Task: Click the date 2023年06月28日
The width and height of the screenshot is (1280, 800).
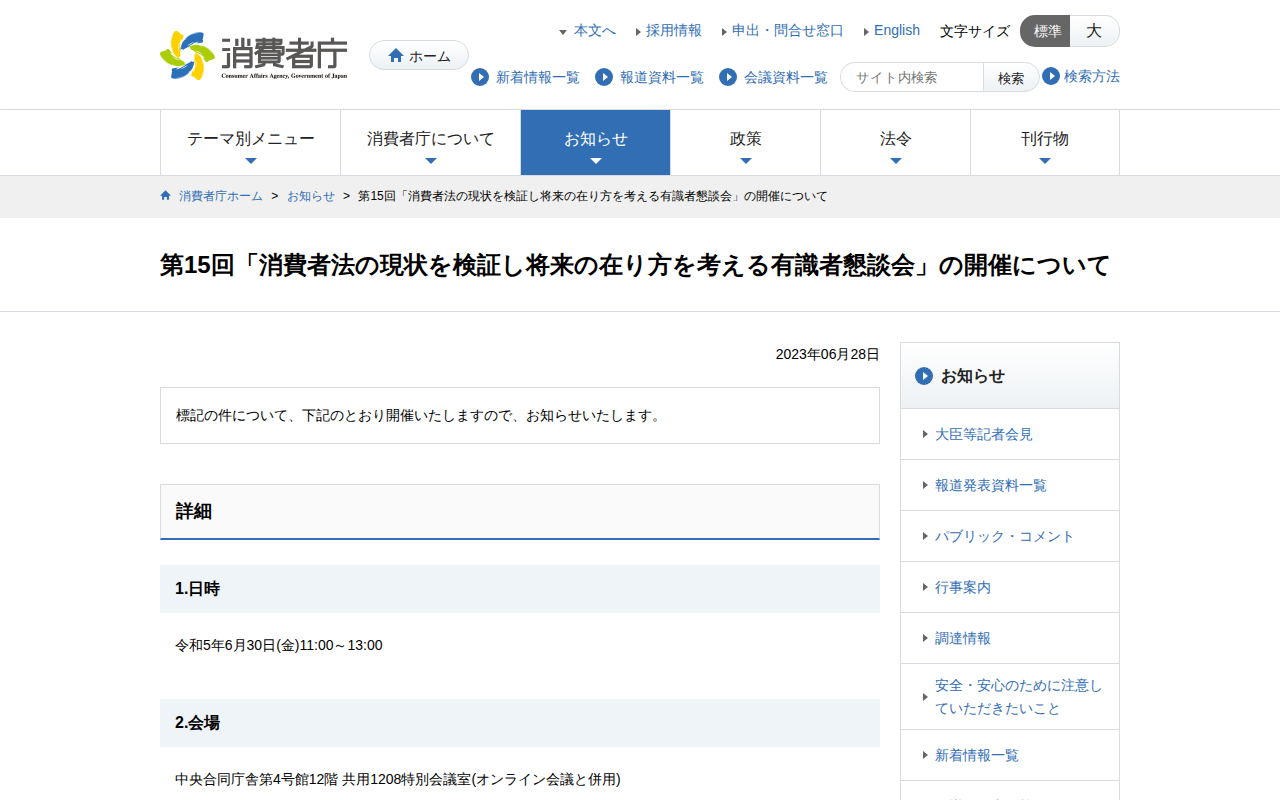Action: (828, 354)
